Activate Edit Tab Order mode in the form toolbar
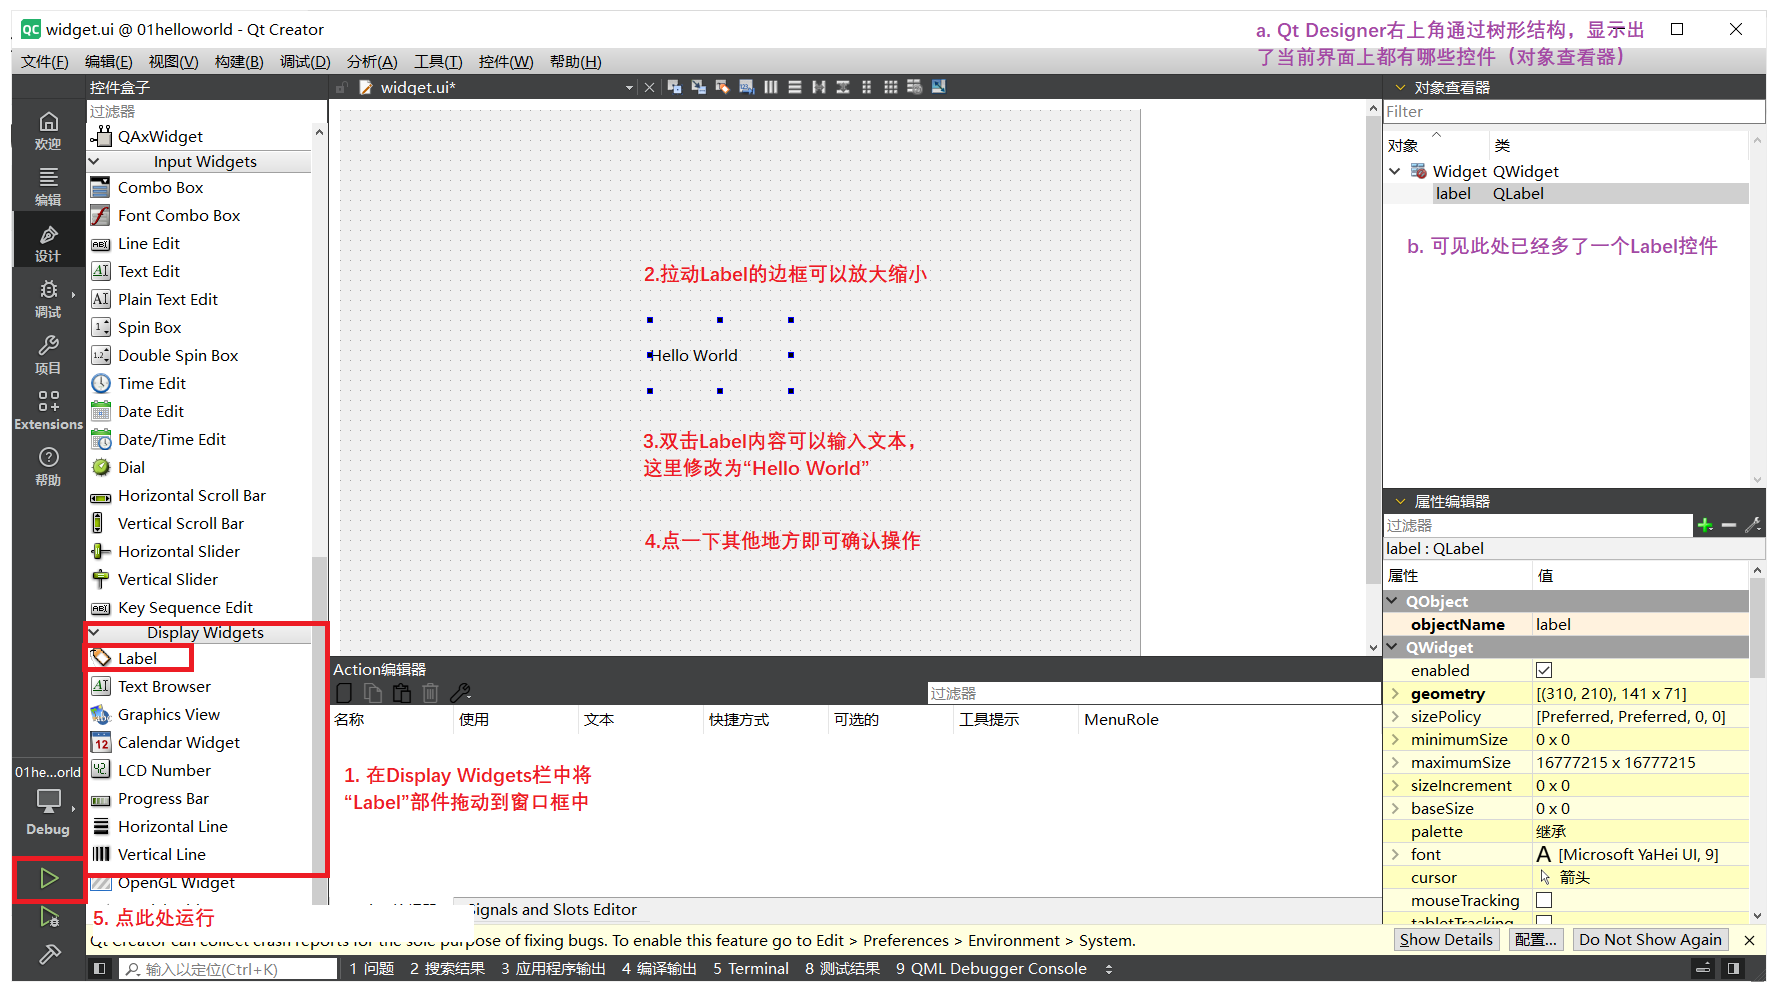 pos(746,87)
